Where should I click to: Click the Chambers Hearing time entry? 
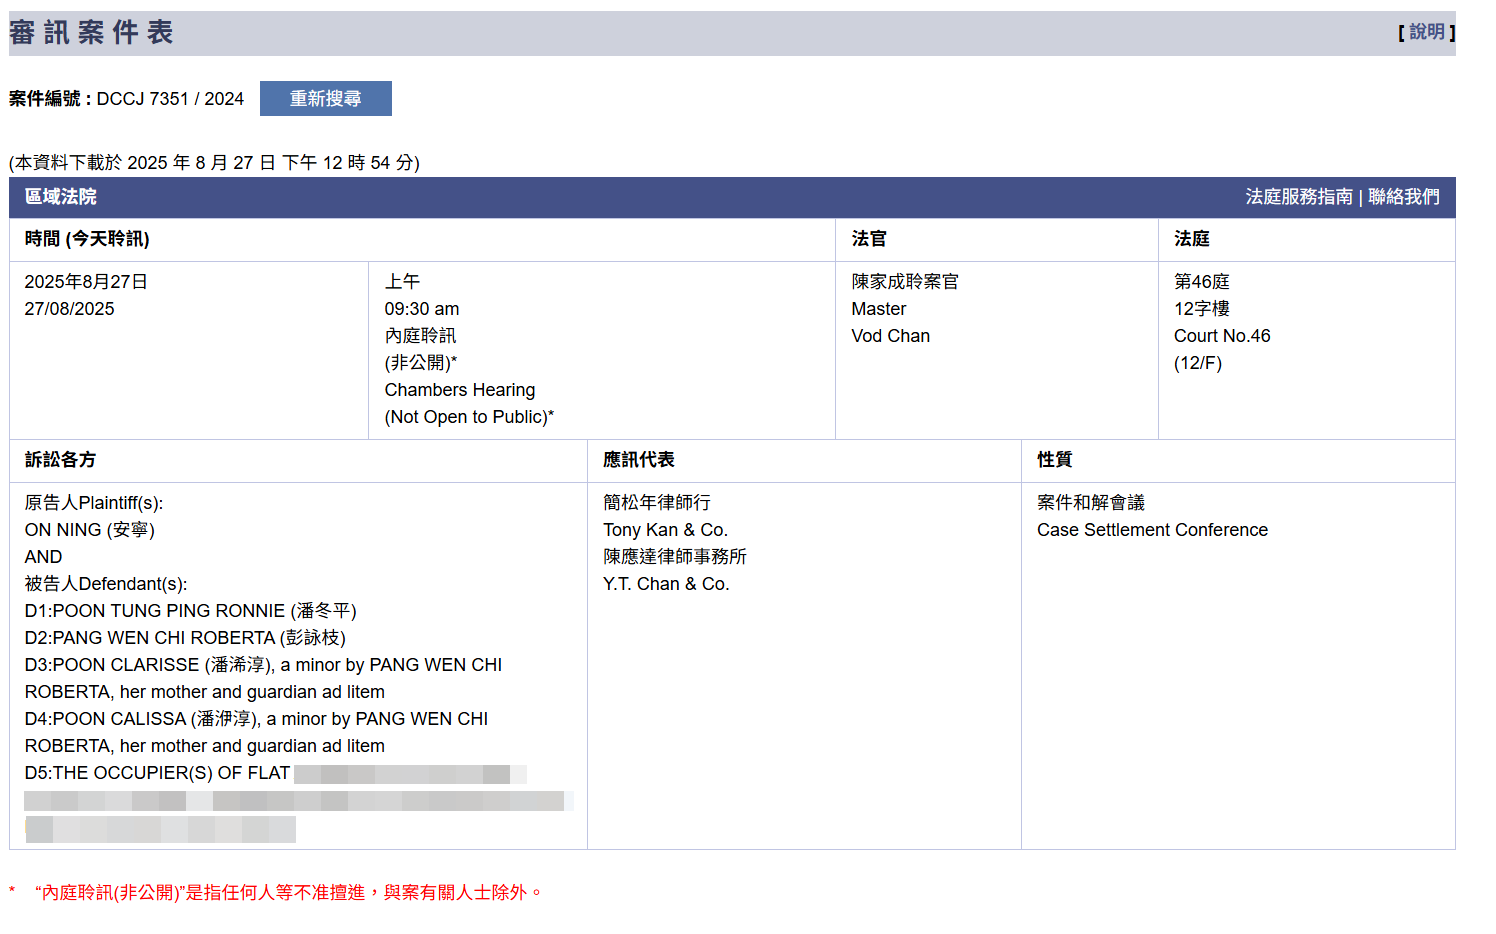pyautogui.click(x=459, y=389)
